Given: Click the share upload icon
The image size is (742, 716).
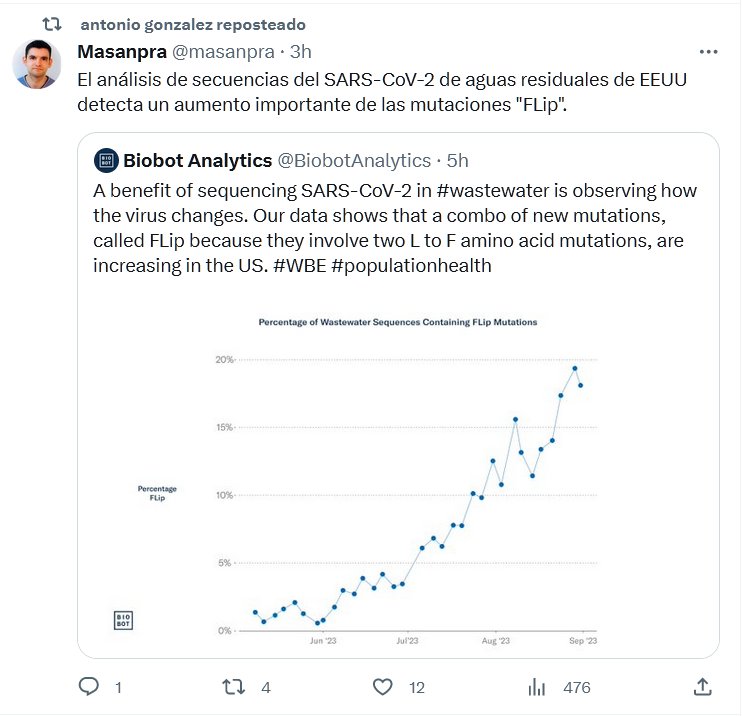Looking at the screenshot, I should pos(703,687).
